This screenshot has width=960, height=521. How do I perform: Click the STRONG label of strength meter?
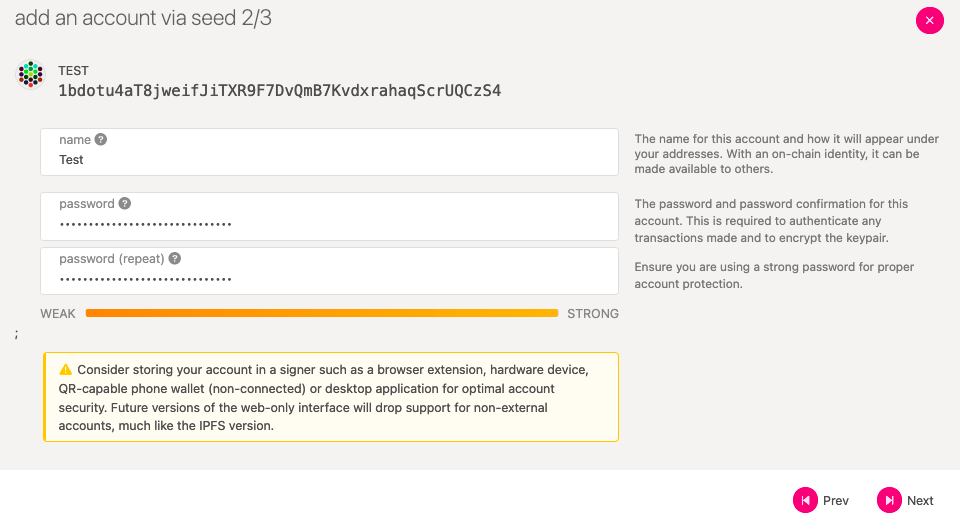(593, 313)
